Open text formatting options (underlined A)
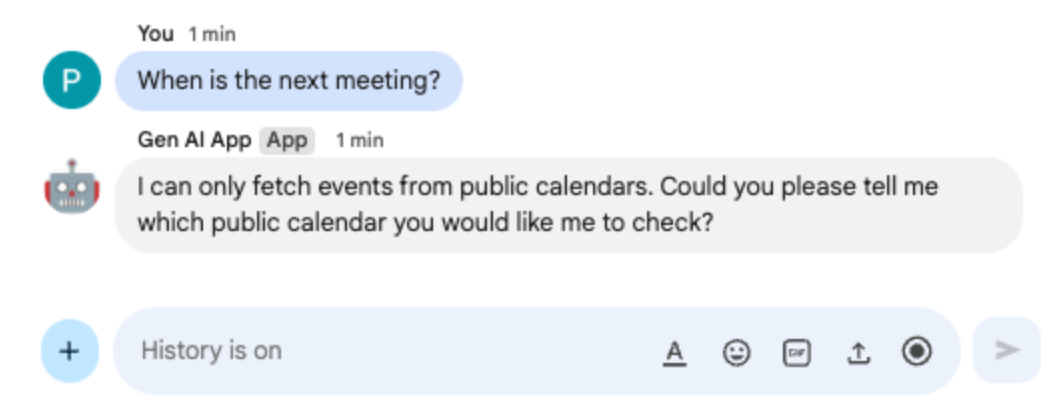The image size is (1062, 414). click(x=675, y=351)
